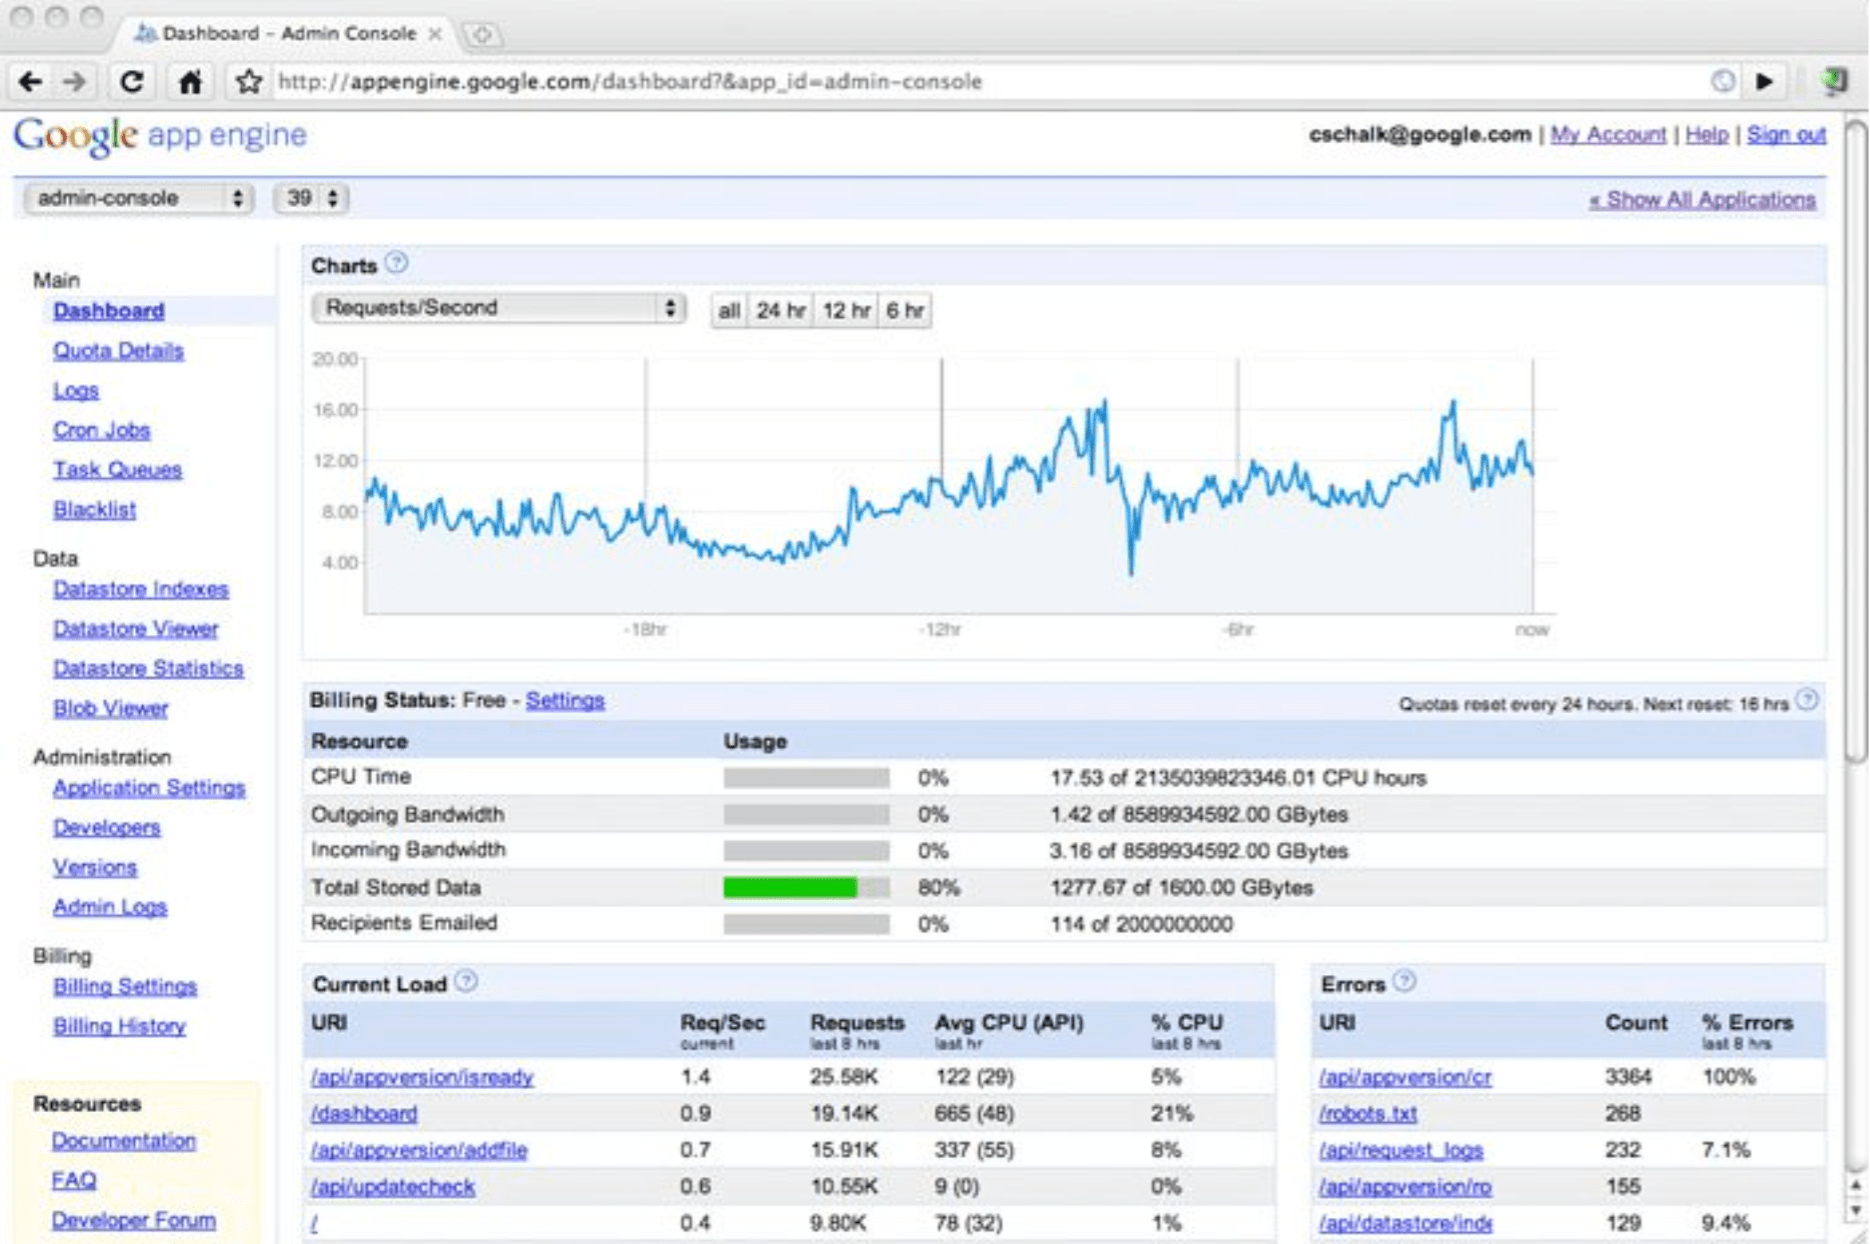Open /api/appversion/addfile URI link
This screenshot has height=1244, width=1870.
pos(419,1151)
